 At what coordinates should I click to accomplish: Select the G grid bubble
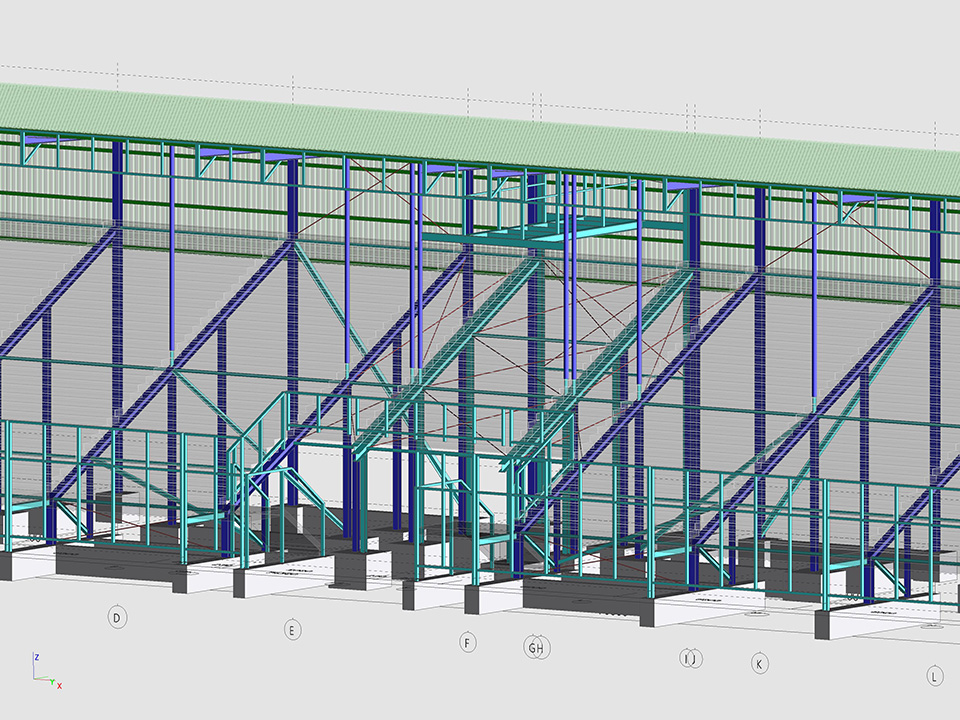point(531,648)
